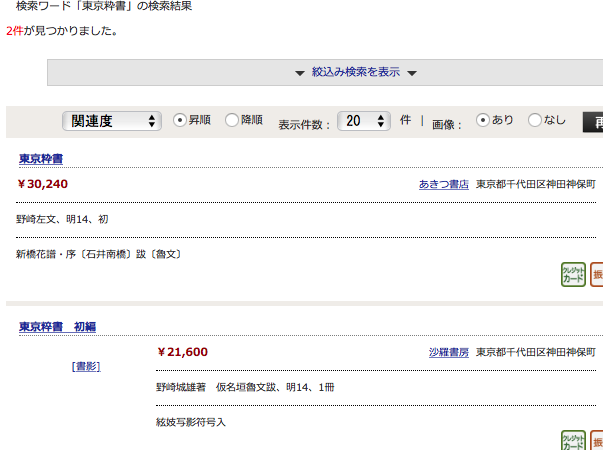Click the [書影] cover image link
The image size is (603, 450).
coord(86,366)
